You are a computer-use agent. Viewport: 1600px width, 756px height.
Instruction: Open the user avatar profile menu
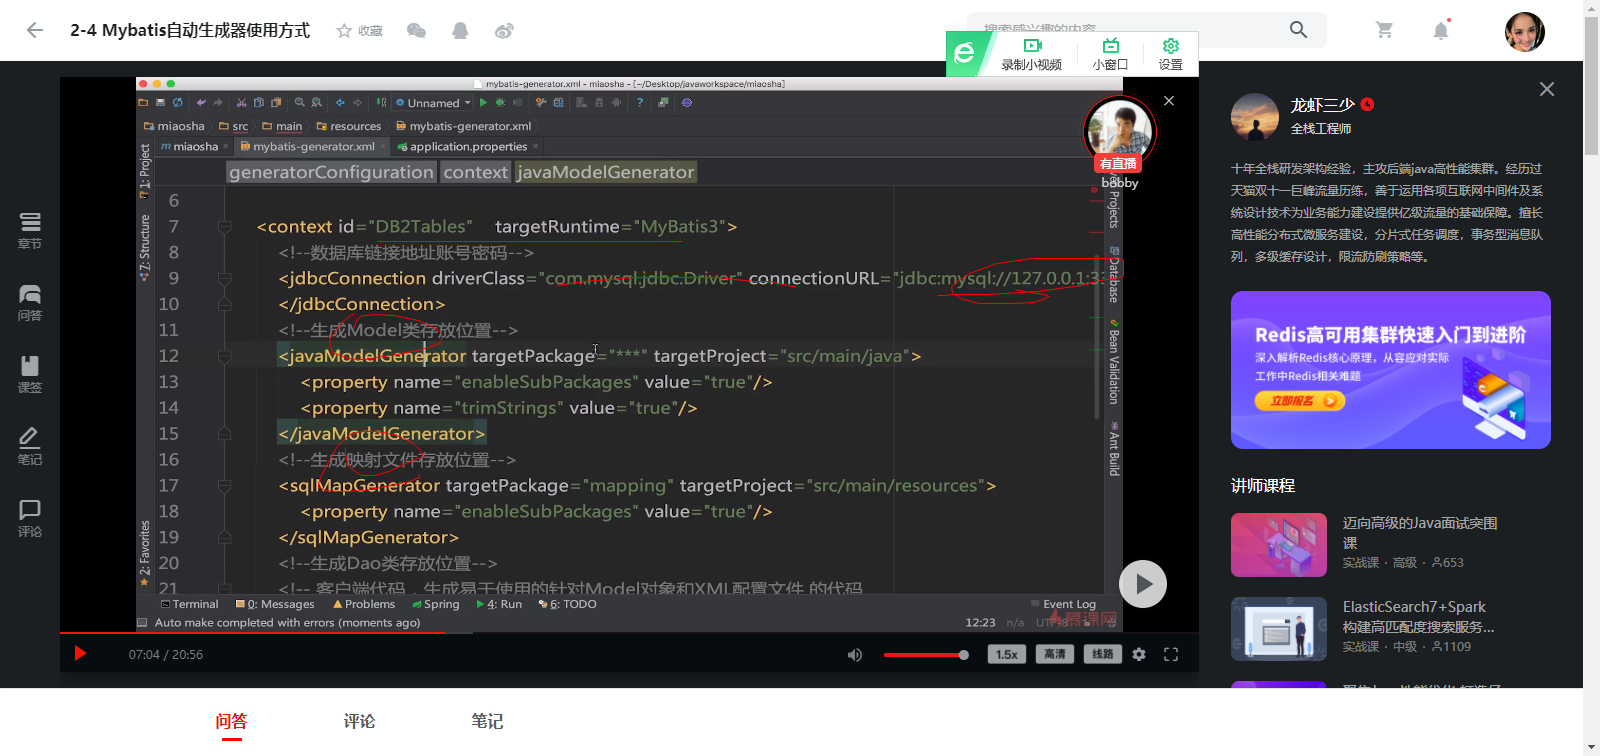pyautogui.click(x=1525, y=31)
